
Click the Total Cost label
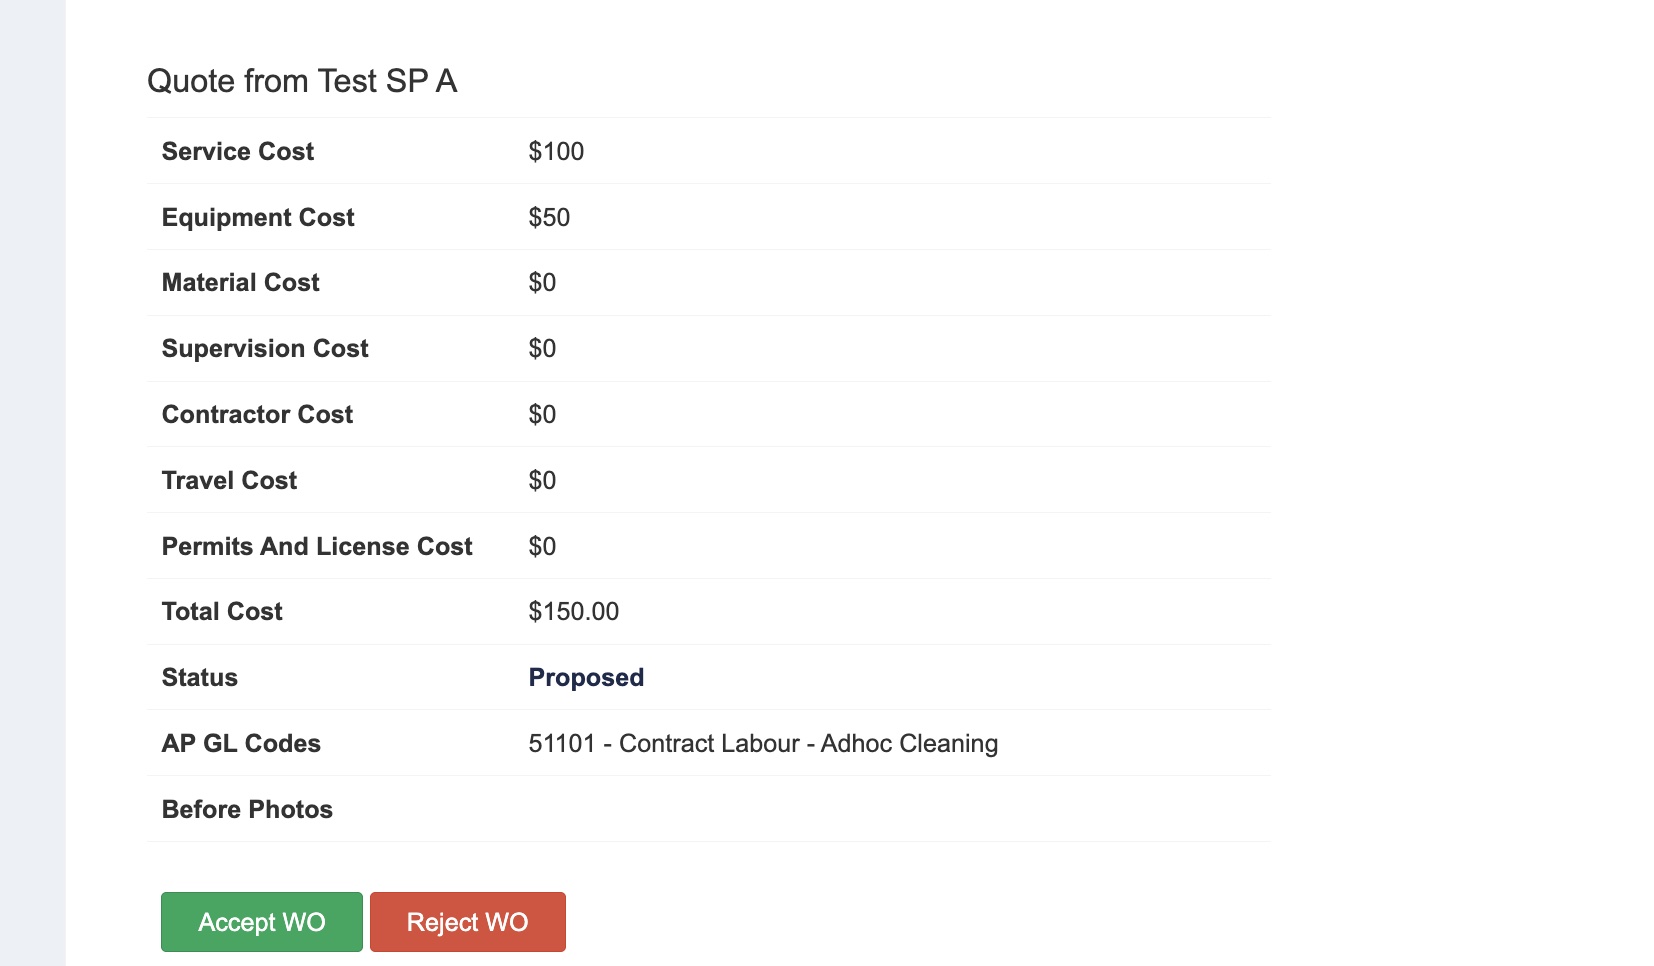tap(222, 612)
